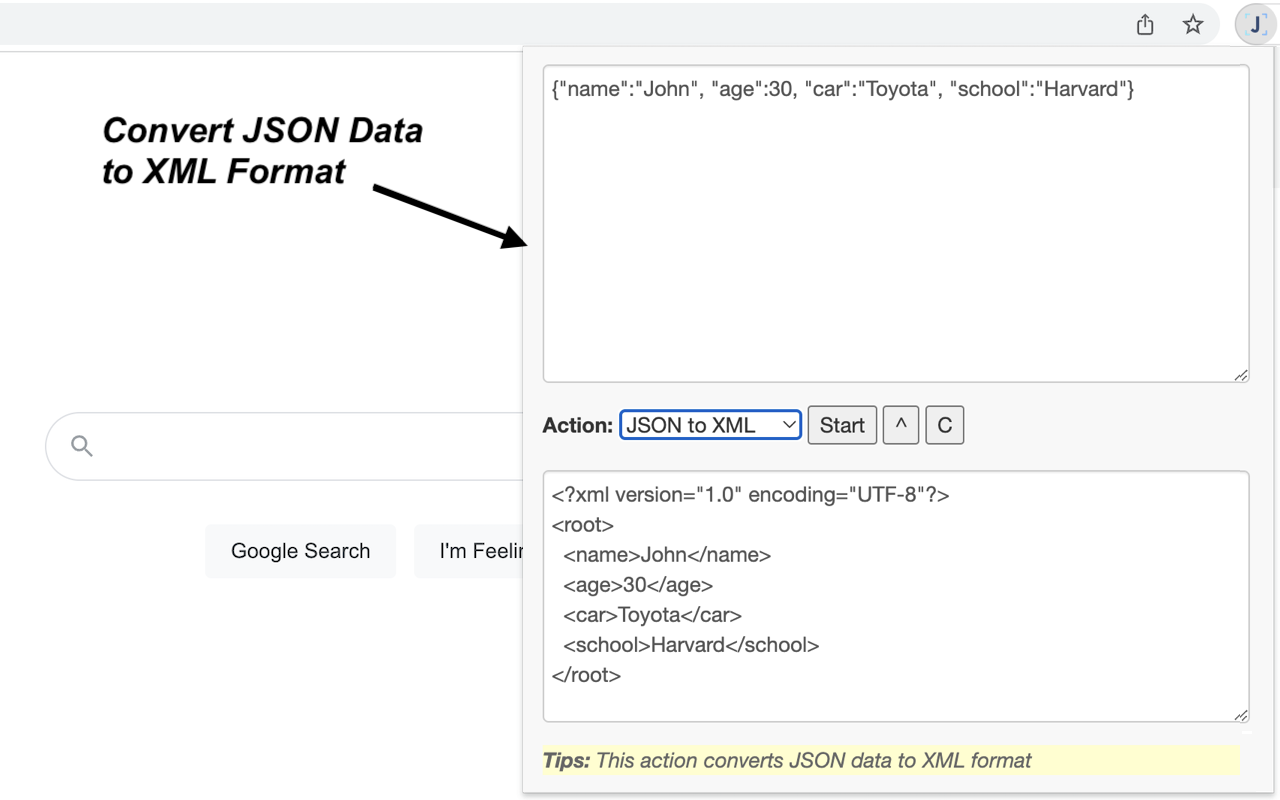The image size is (1280, 800).
Task: Click the yellow Tips banner
Action: [890, 760]
